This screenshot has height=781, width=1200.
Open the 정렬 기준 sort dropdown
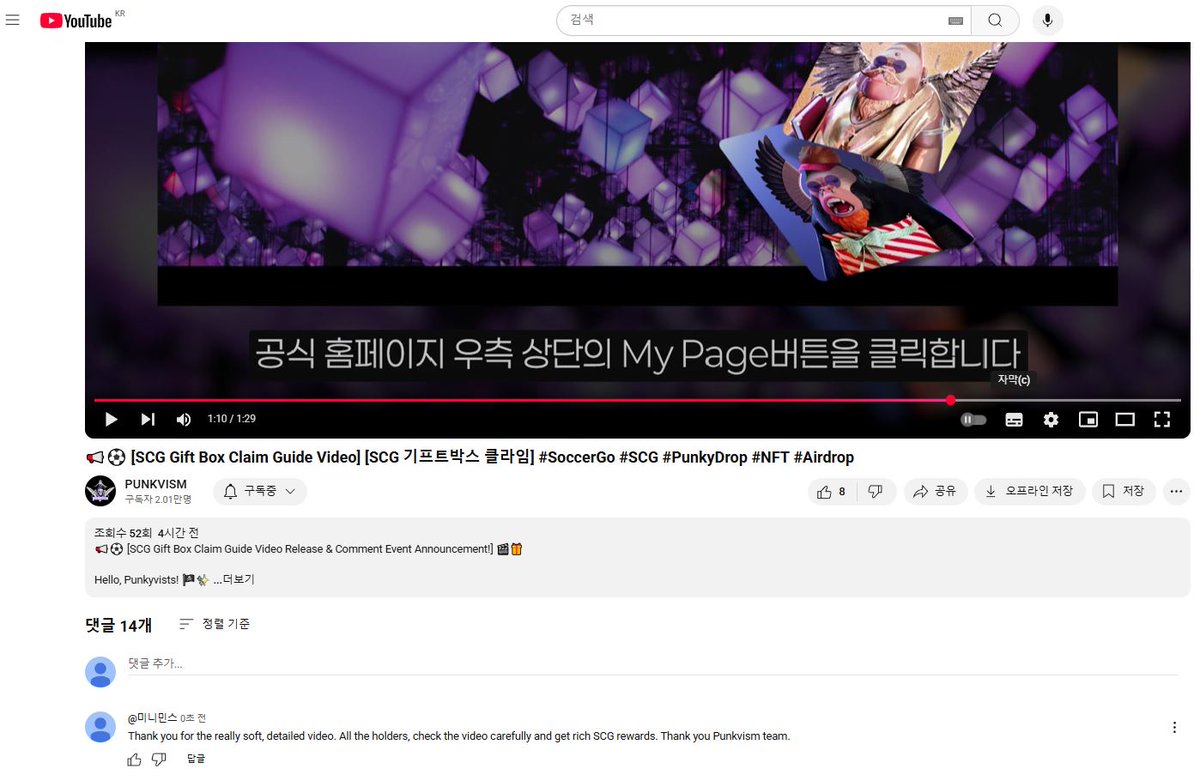pos(215,624)
